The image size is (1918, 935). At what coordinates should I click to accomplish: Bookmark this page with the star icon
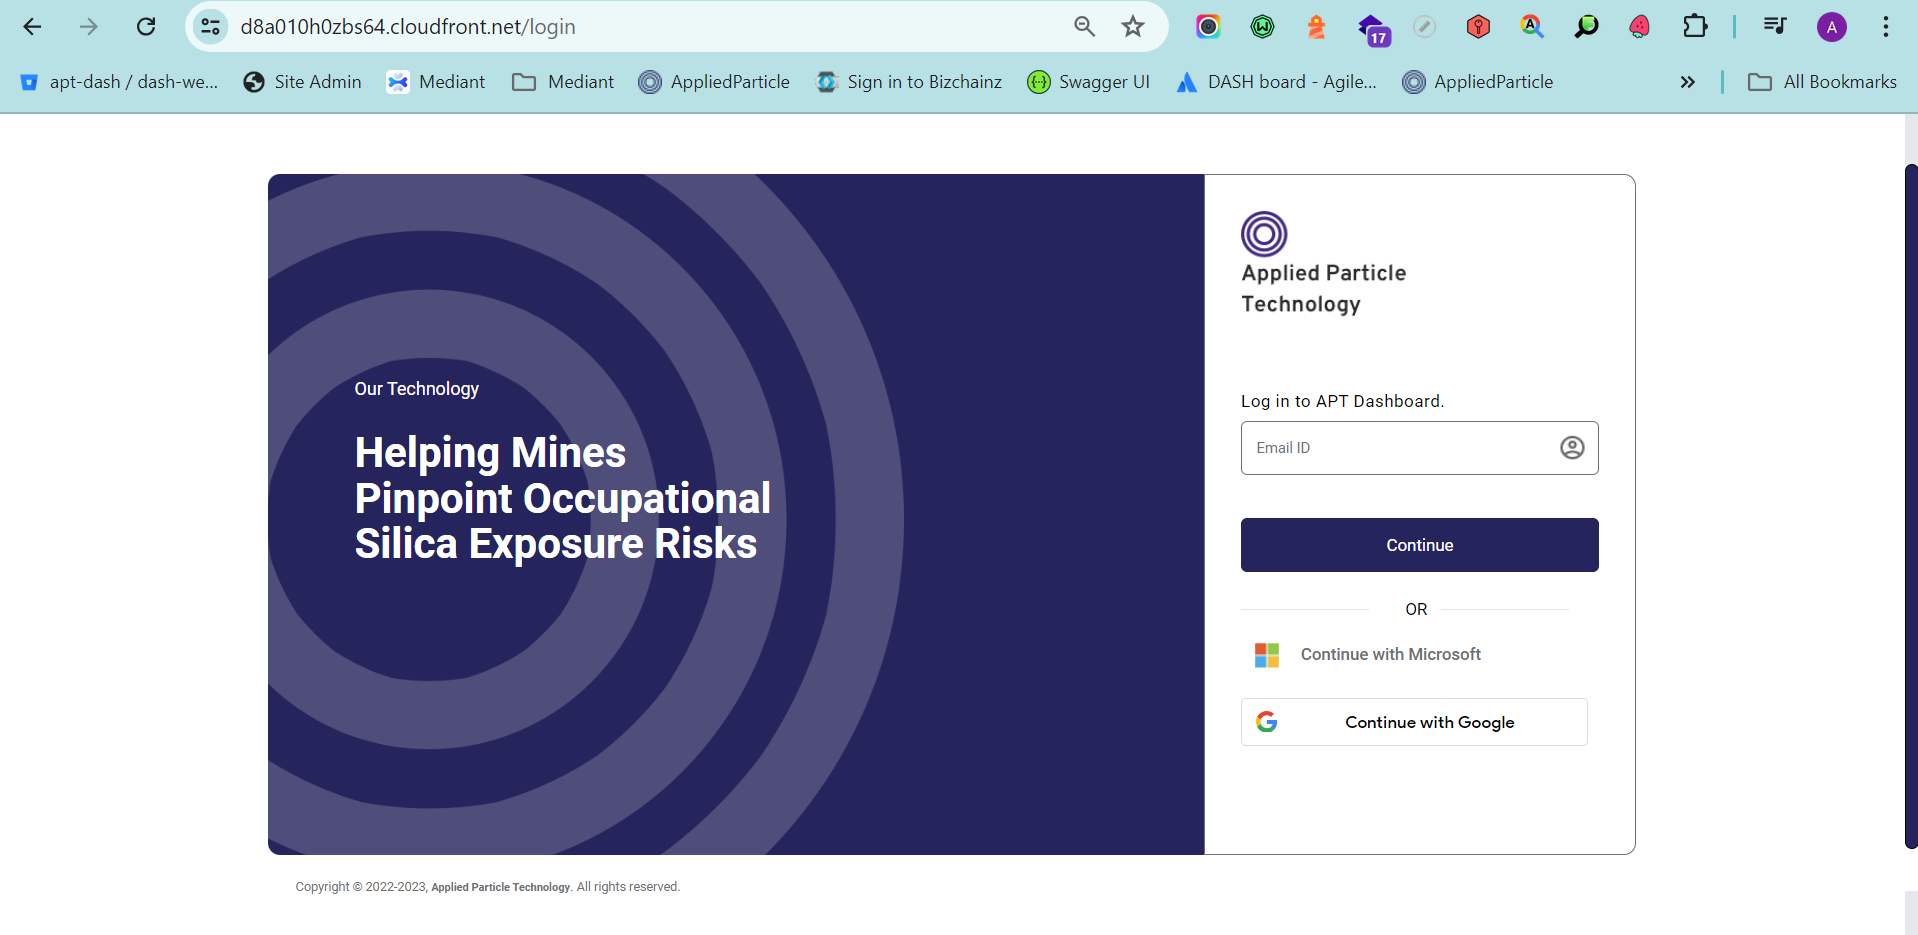coord(1133,27)
